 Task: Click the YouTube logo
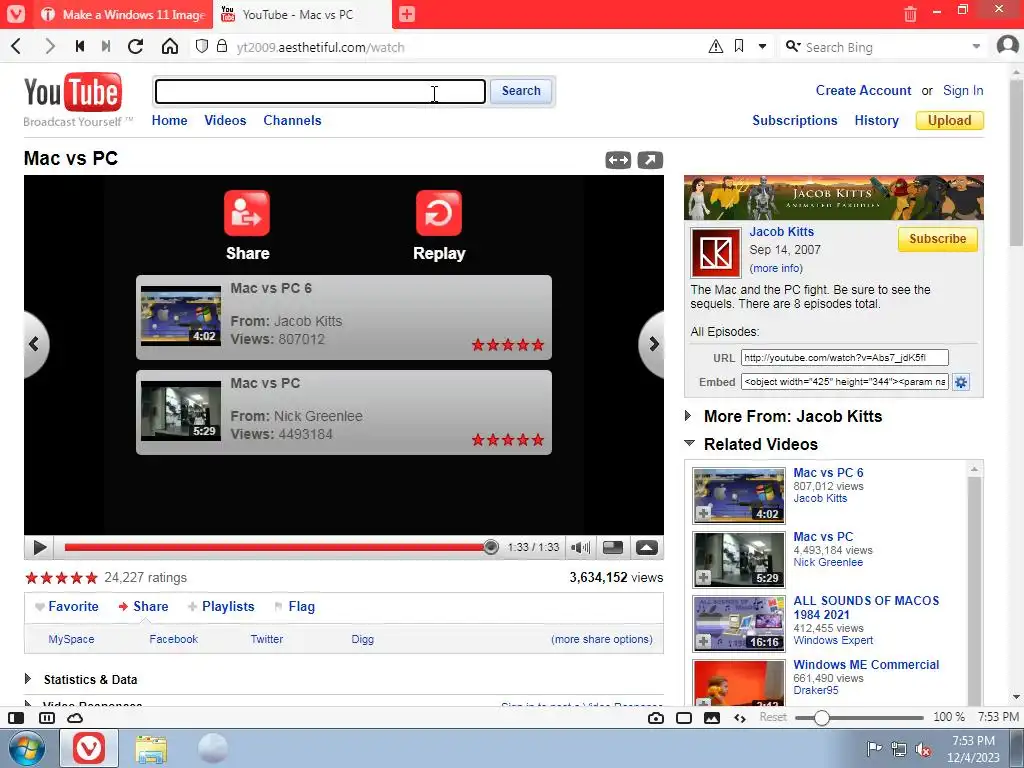coord(73,93)
